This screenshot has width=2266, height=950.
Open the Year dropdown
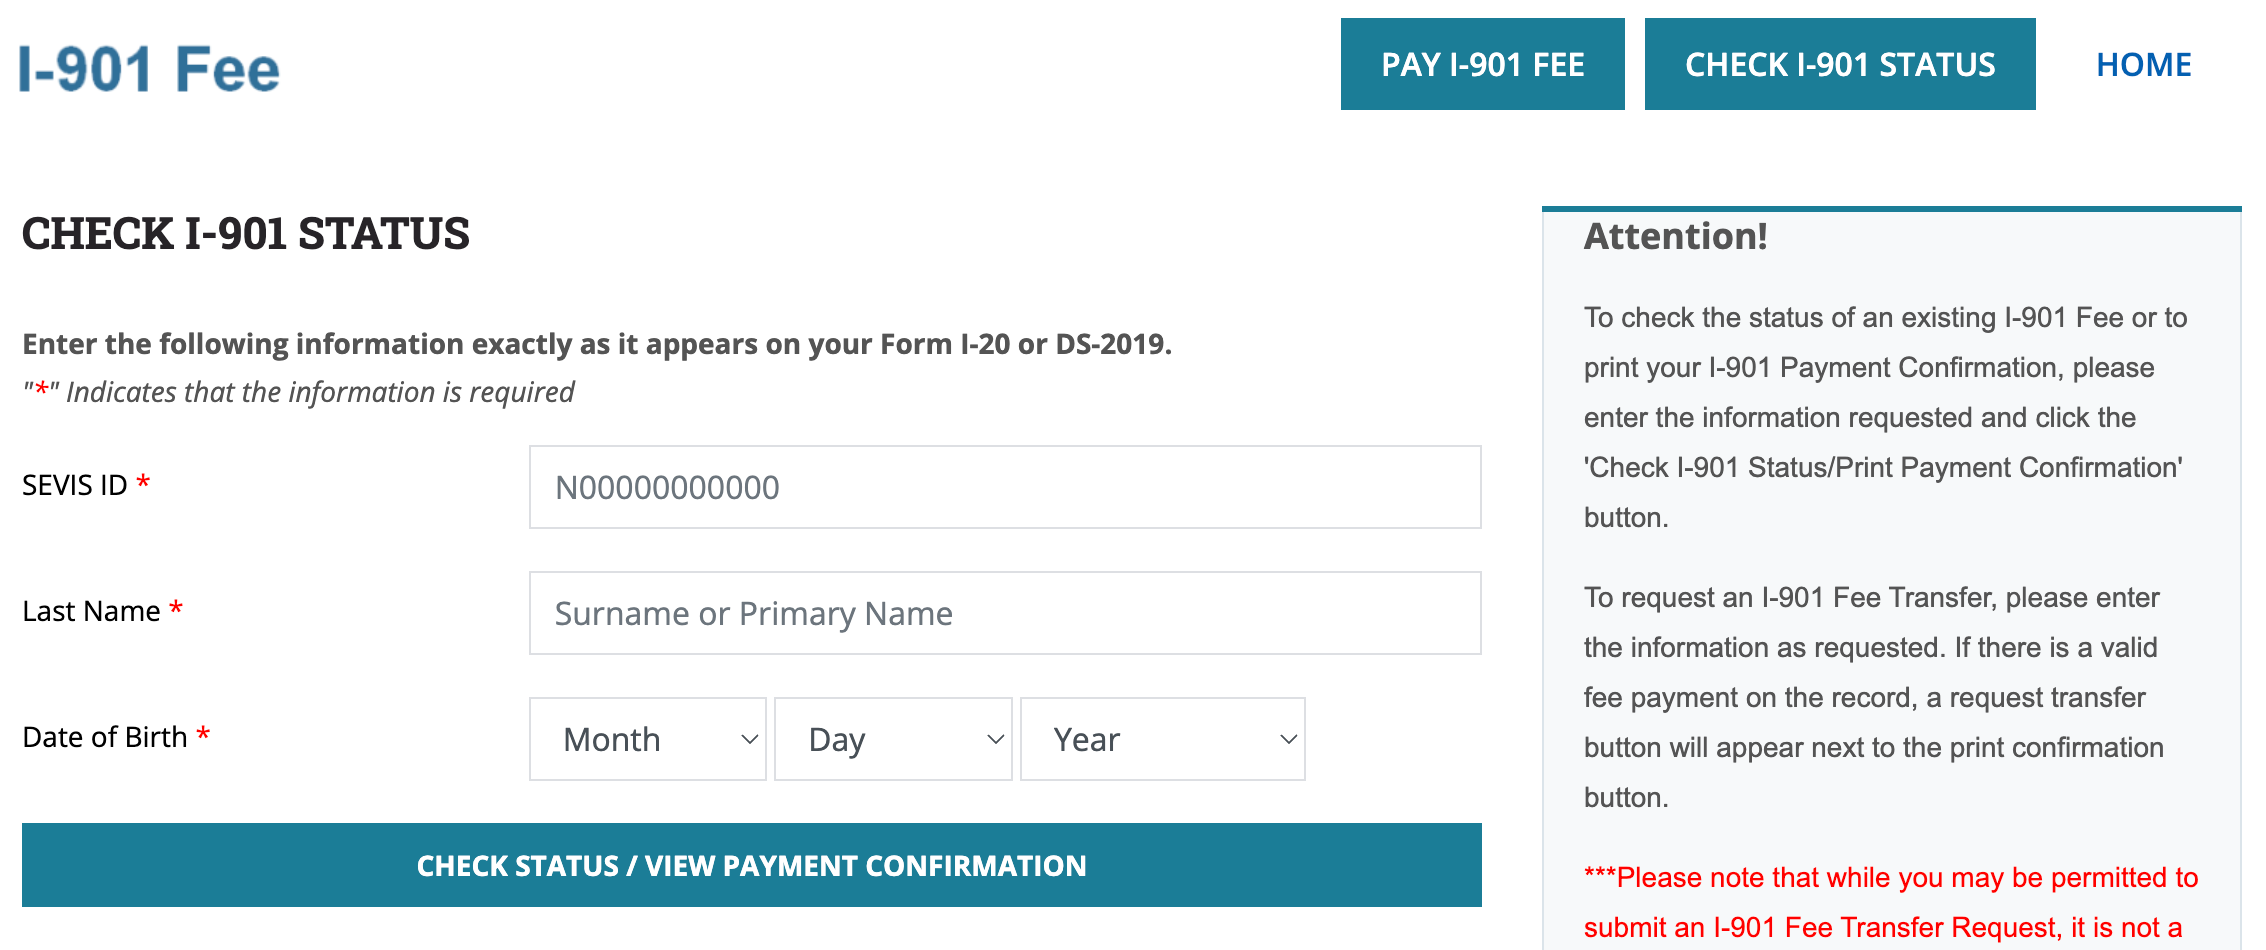1163,739
